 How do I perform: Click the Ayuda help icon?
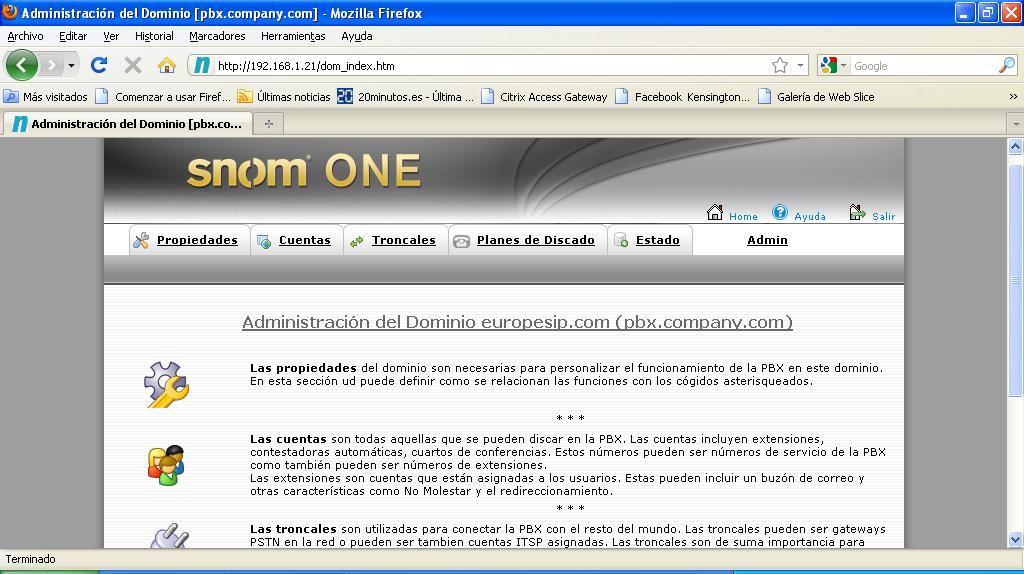(780, 213)
